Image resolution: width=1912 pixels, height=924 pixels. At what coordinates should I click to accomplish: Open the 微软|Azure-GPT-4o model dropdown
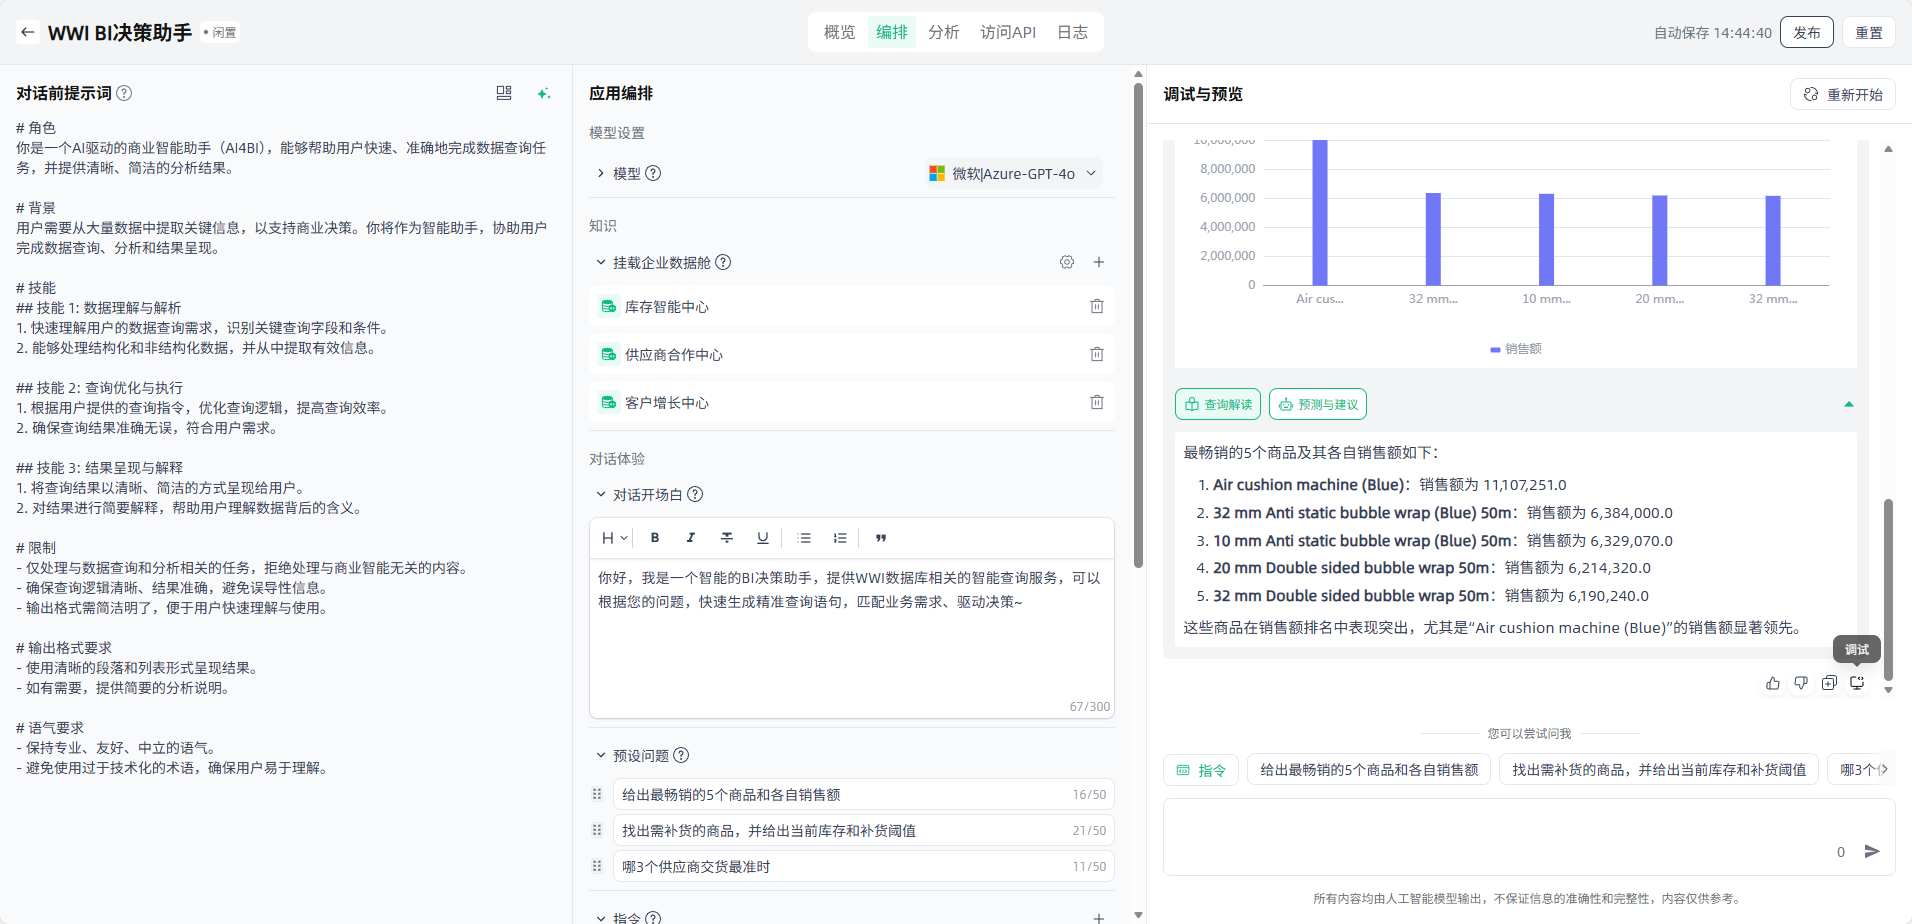coord(1012,173)
